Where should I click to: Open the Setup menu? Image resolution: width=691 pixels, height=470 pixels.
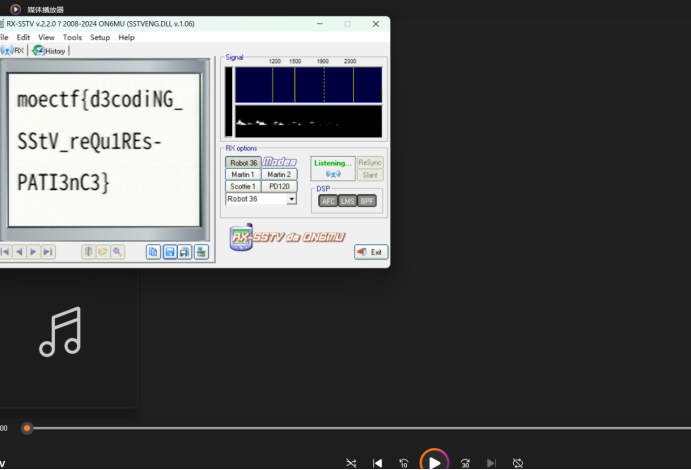(x=100, y=37)
